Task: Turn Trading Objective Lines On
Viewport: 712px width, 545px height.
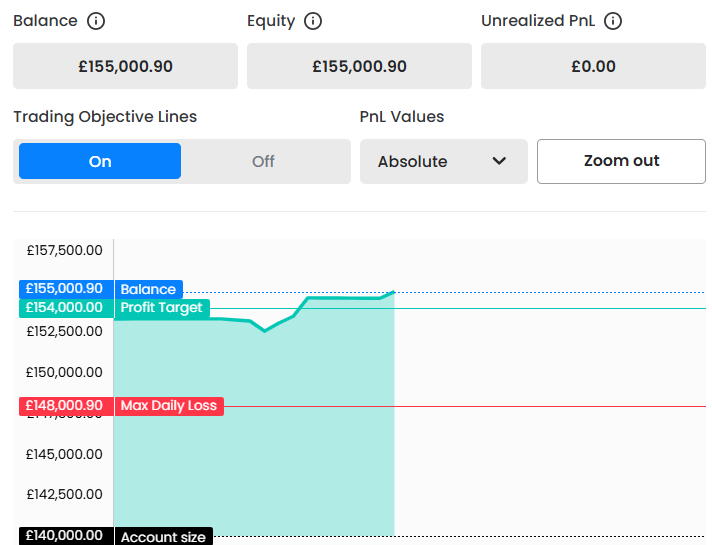Action: [100, 161]
